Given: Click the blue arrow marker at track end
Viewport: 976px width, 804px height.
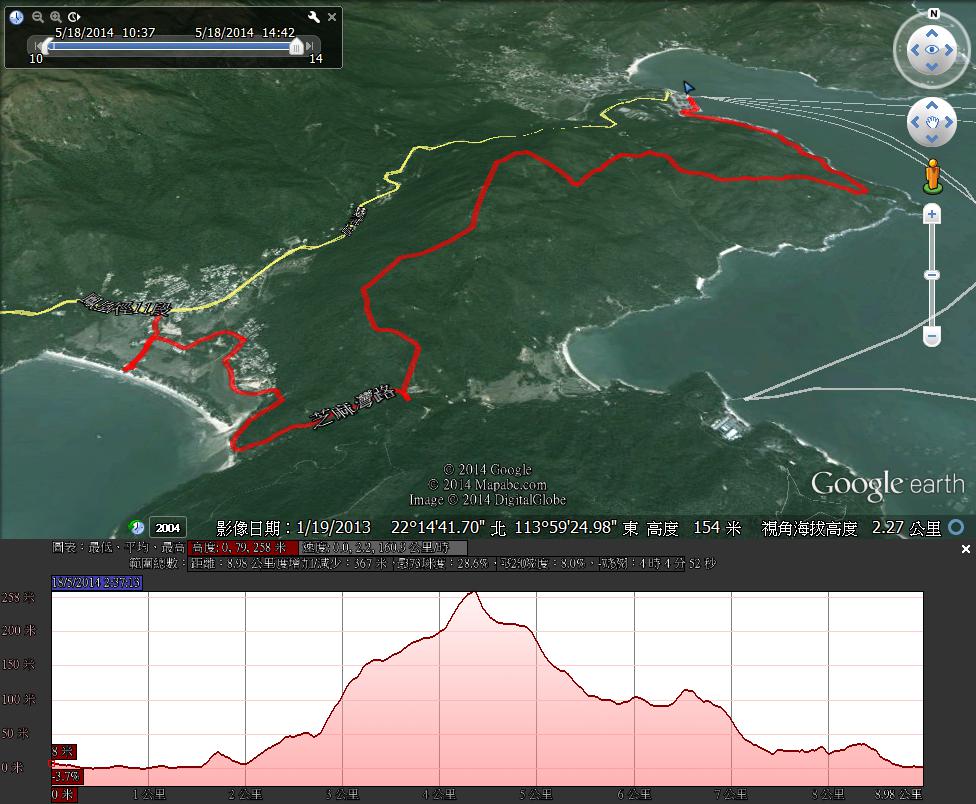Looking at the screenshot, I should click(688, 87).
